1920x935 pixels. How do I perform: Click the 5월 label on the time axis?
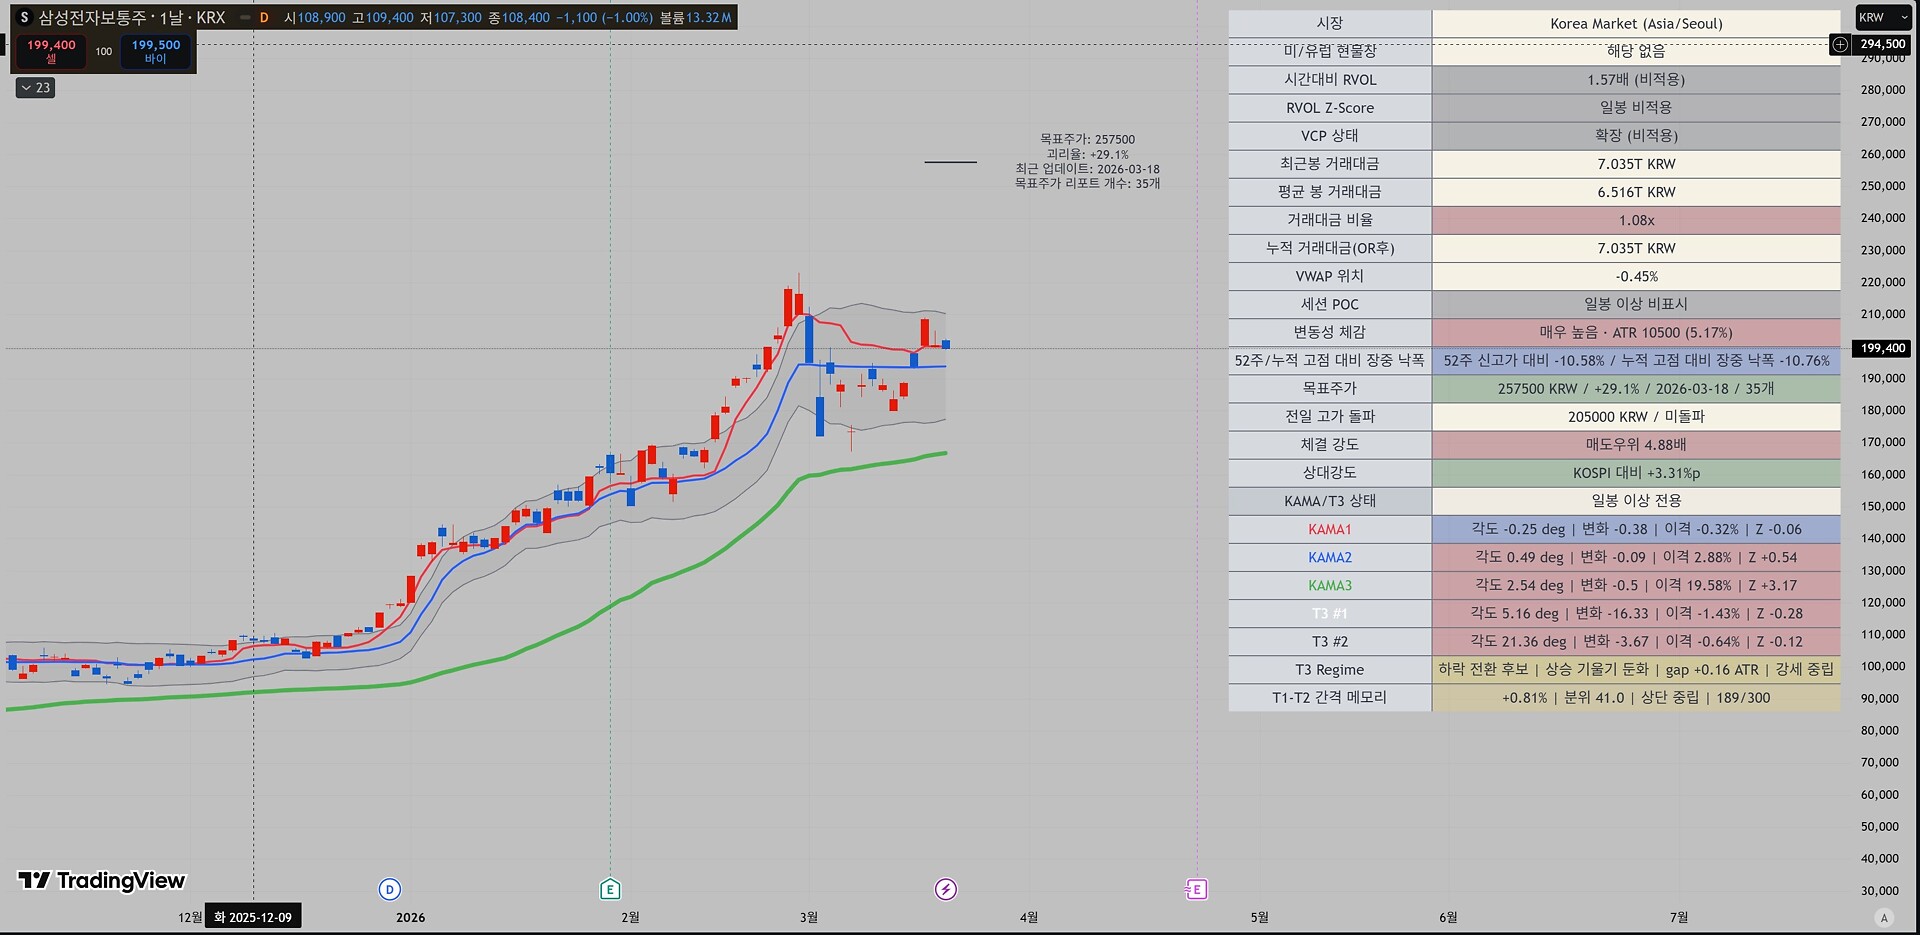(x=1259, y=917)
